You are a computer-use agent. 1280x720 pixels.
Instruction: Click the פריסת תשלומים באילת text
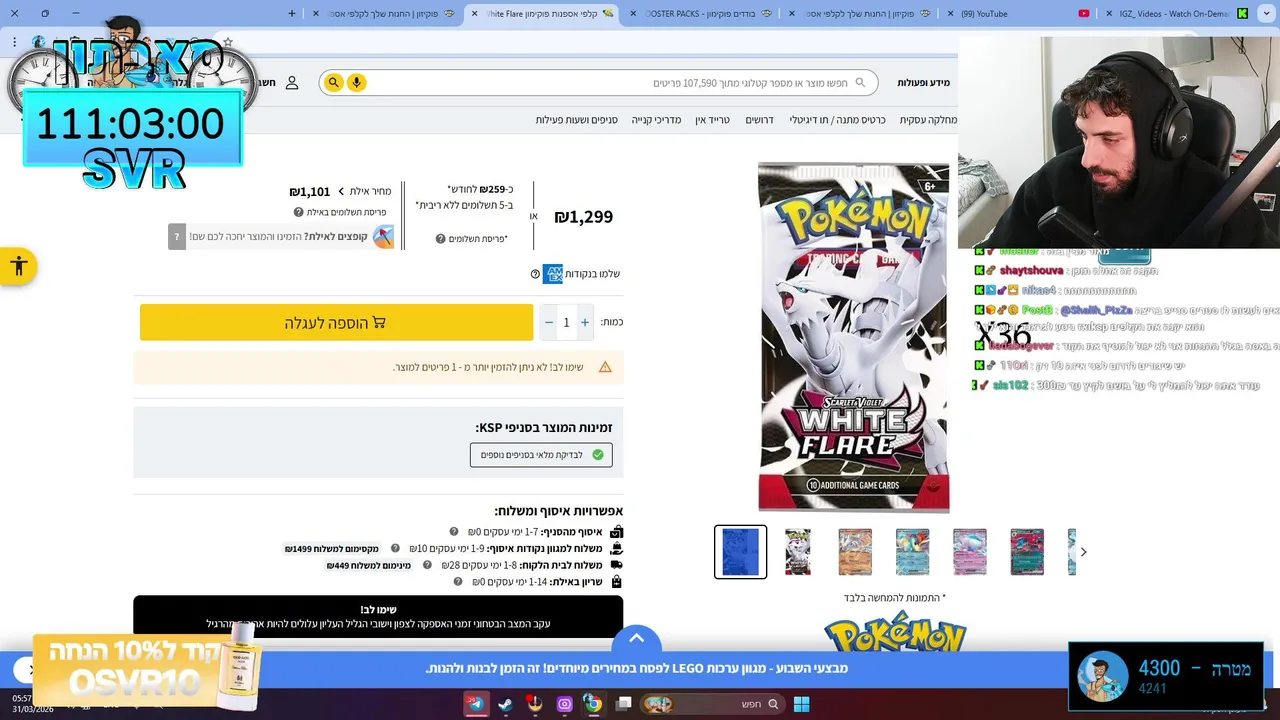(346, 212)
